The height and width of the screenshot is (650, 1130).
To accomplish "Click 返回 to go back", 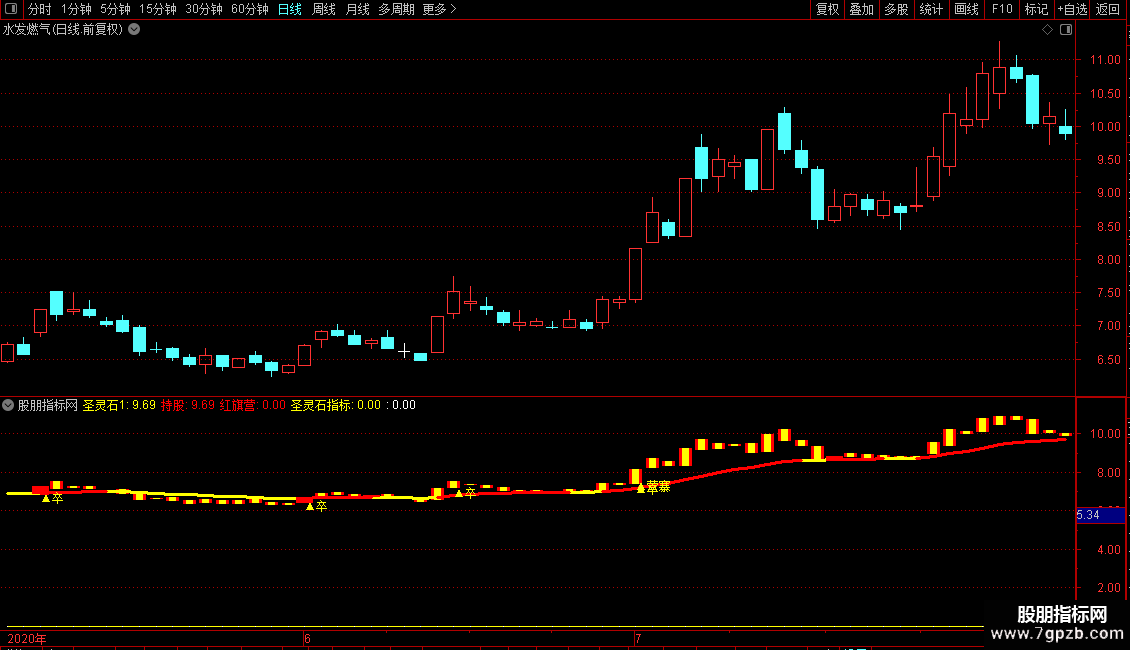I will click(x=1108, y=9).
